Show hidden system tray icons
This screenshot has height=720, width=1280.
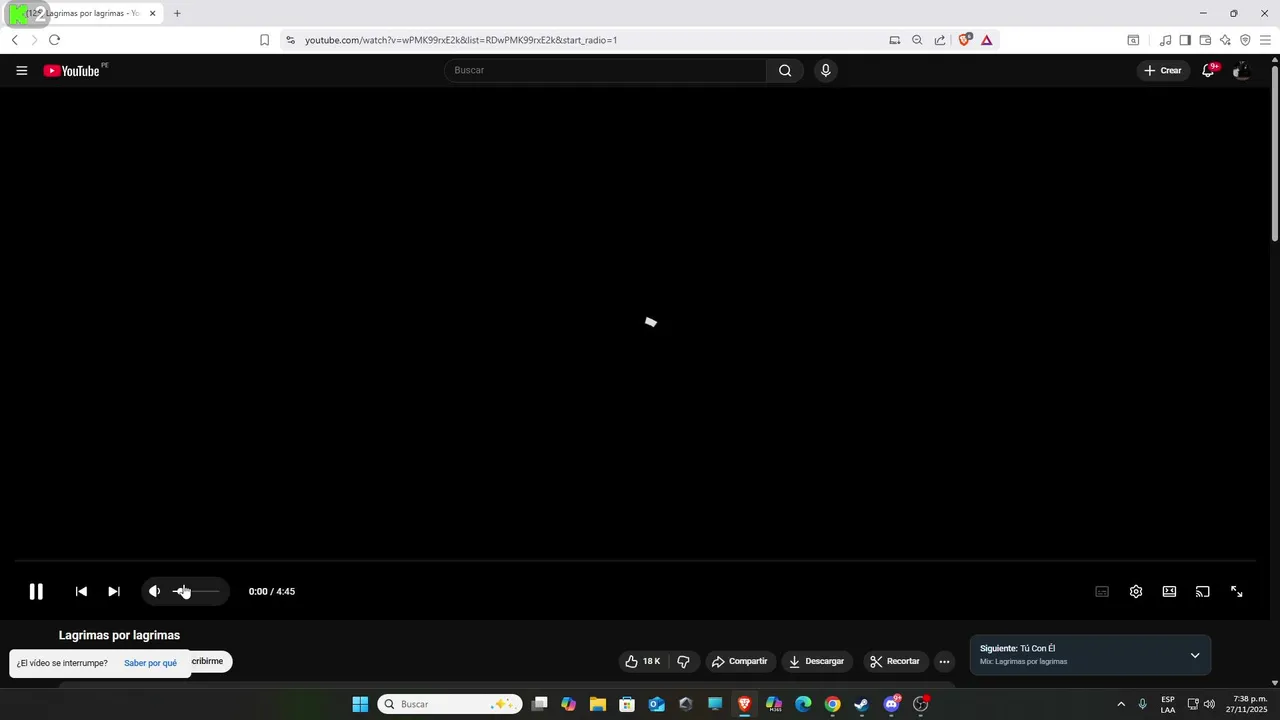(x=1121, y=704)
